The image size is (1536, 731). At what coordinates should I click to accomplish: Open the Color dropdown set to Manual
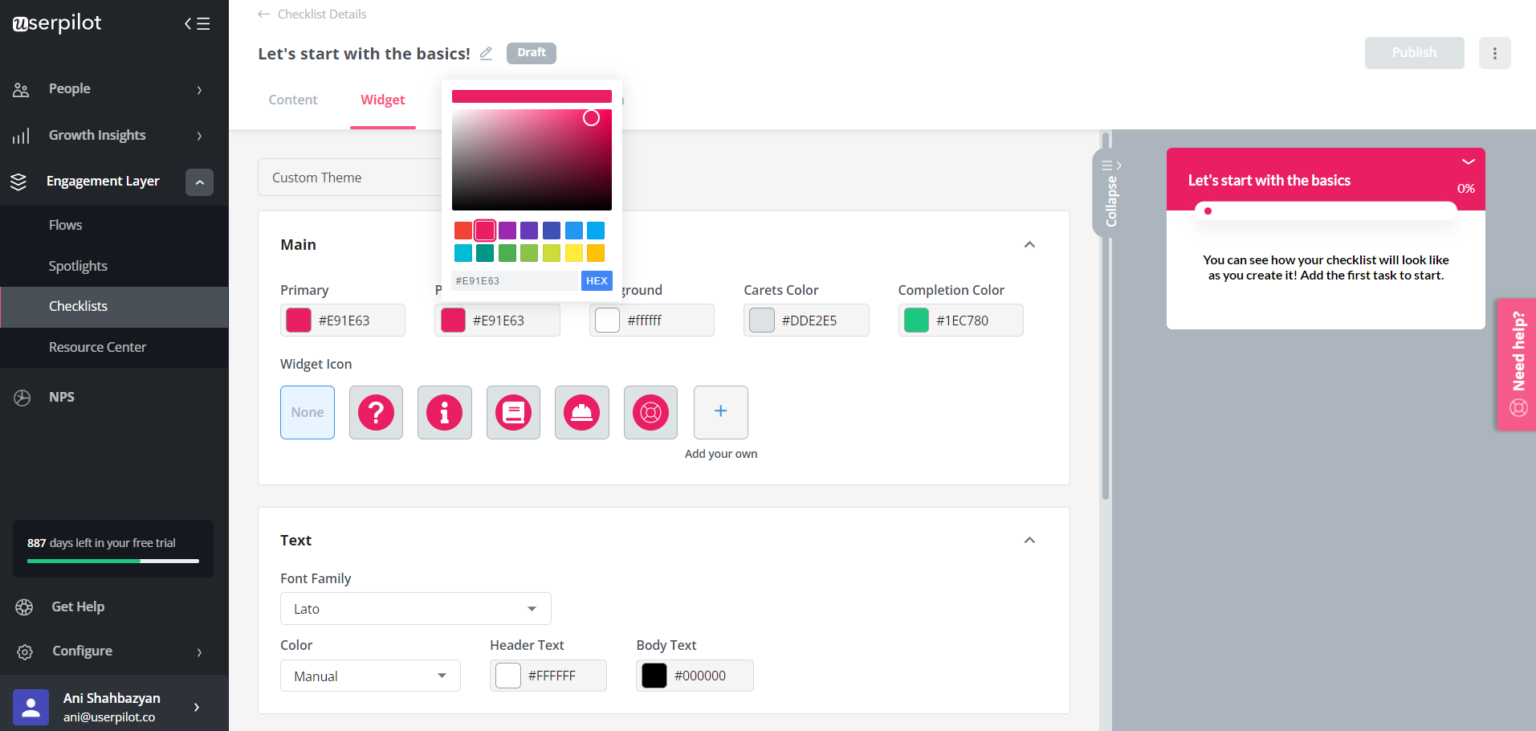pos(370,675)
